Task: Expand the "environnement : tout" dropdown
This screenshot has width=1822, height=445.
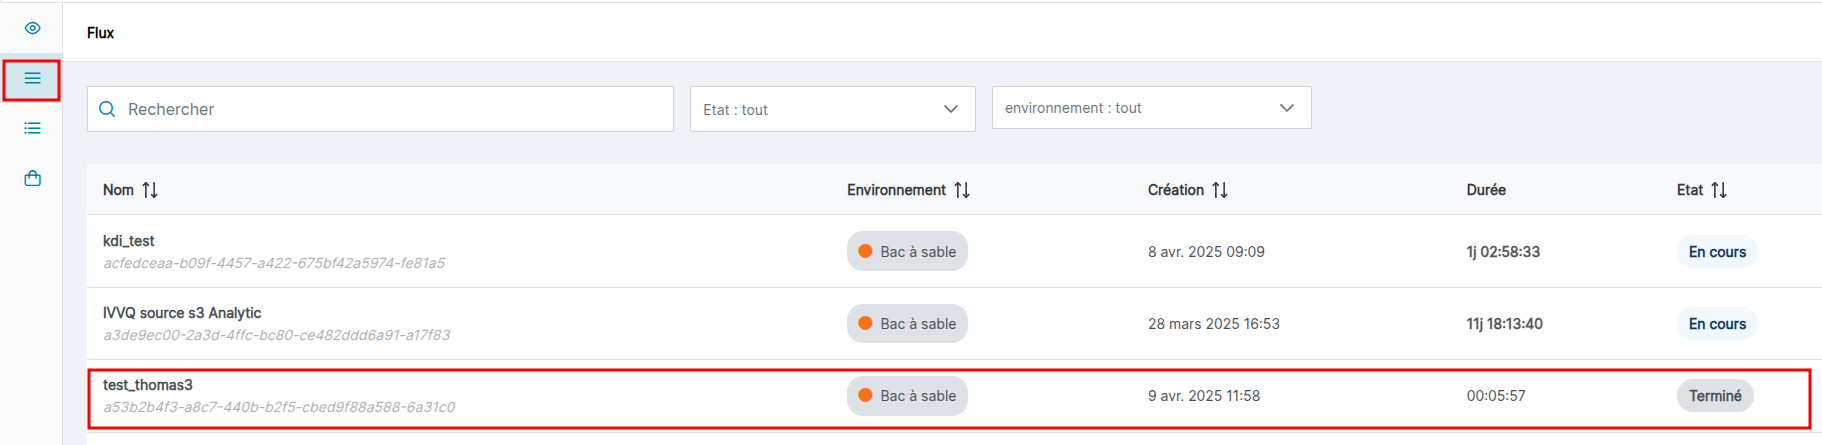Action: (x=1151, y=108)
